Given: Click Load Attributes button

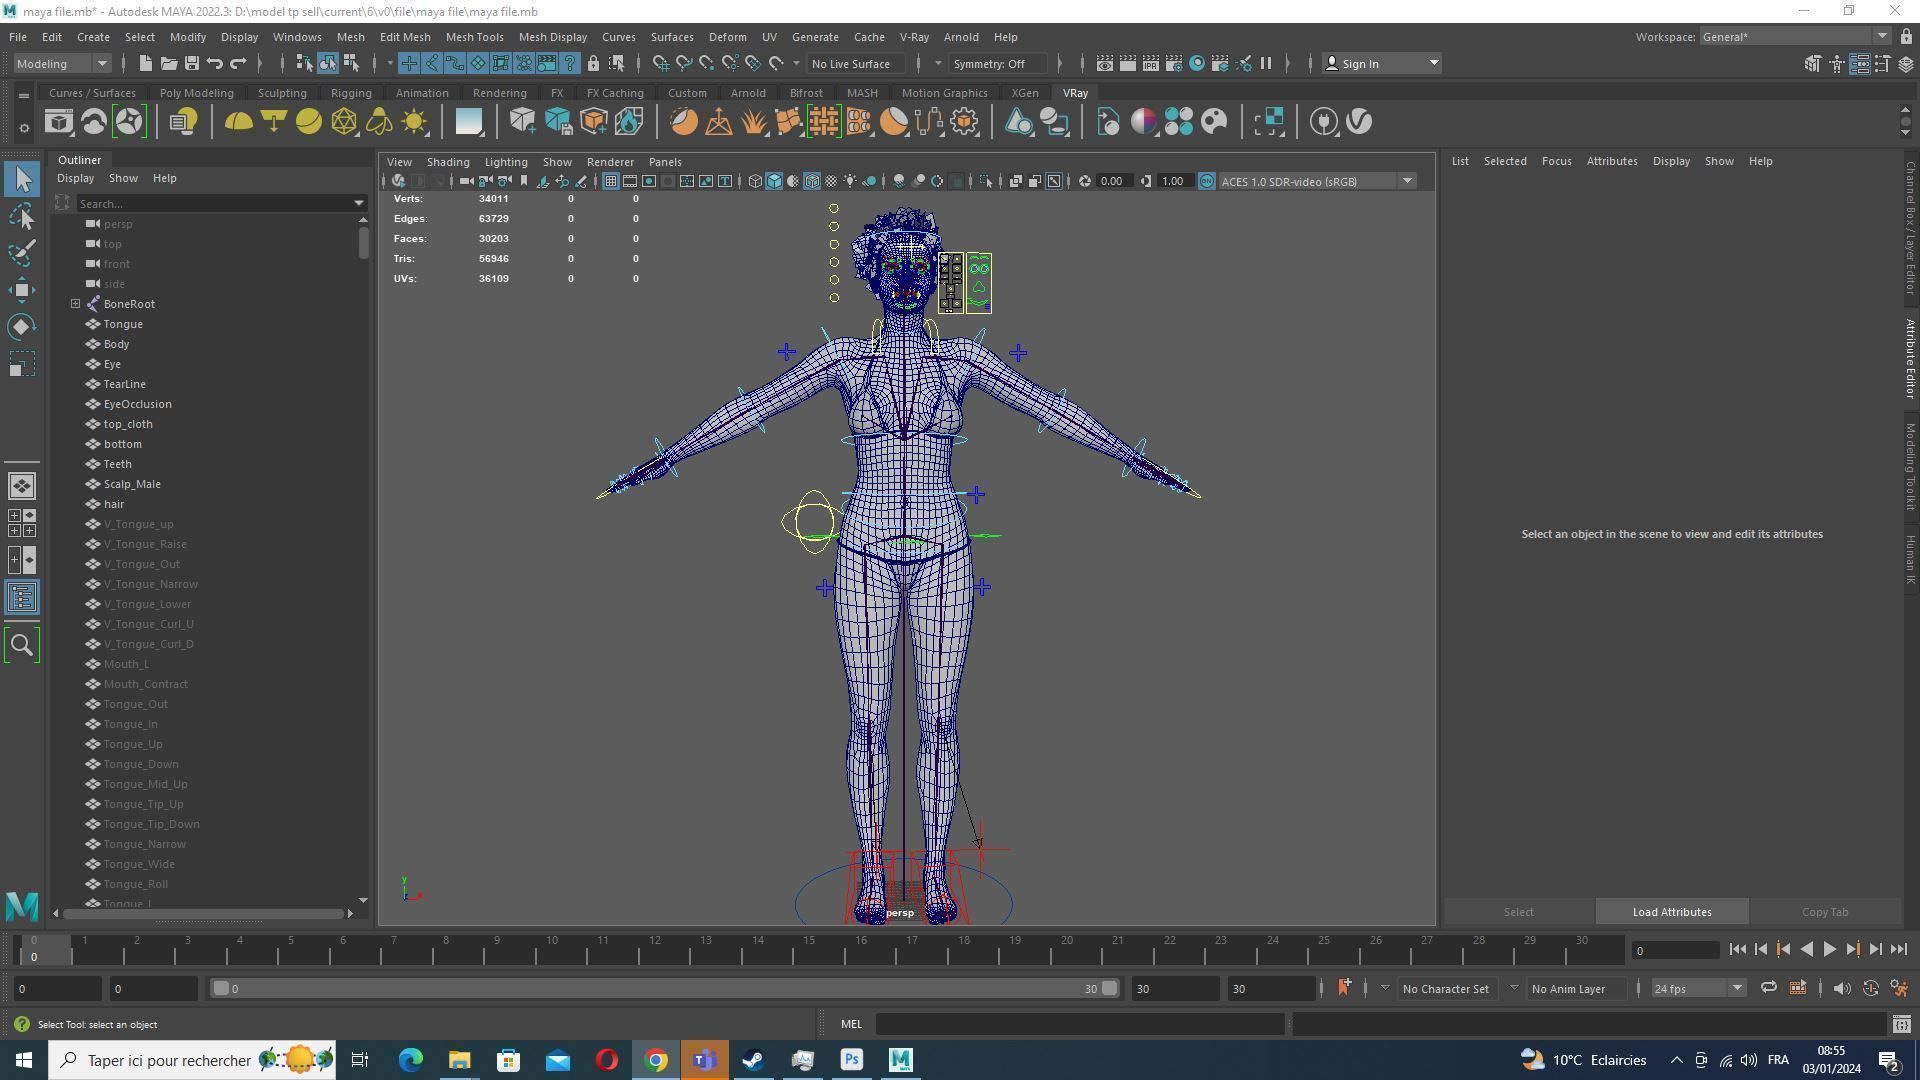Looking at the screenshot, I should [1671, 912].
